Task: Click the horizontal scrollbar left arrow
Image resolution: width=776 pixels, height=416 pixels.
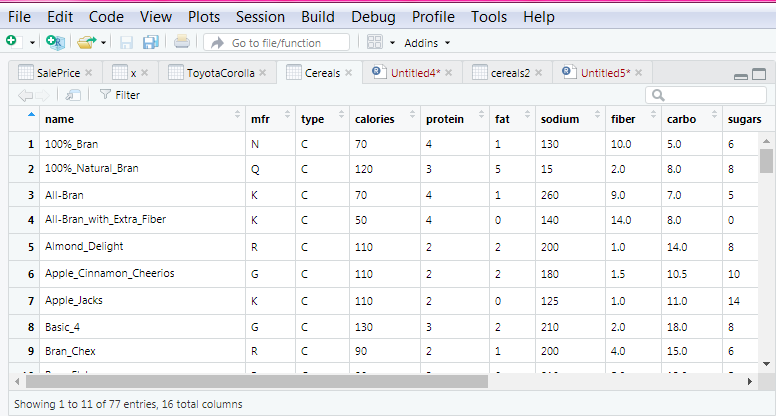Action: coord(17,381)
